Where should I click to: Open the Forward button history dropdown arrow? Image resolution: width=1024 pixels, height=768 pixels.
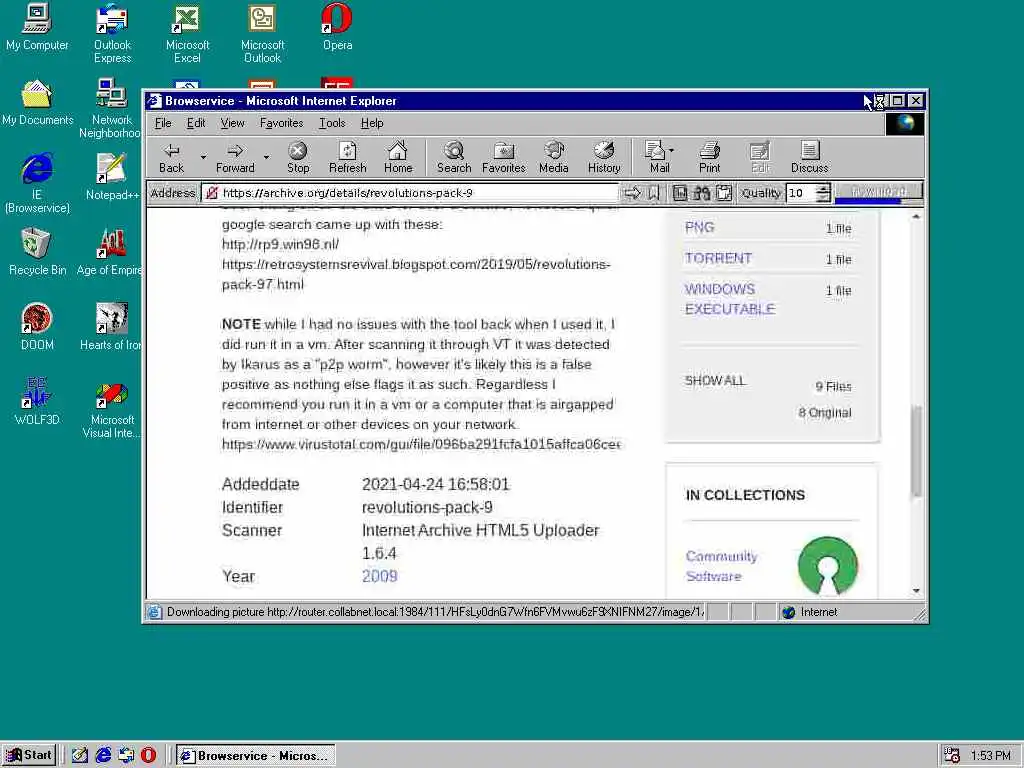point(266,157)
